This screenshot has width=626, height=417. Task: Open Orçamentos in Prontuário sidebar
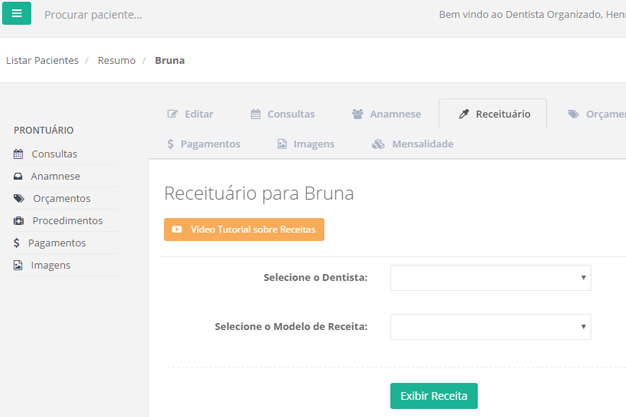tap(62, 199)
